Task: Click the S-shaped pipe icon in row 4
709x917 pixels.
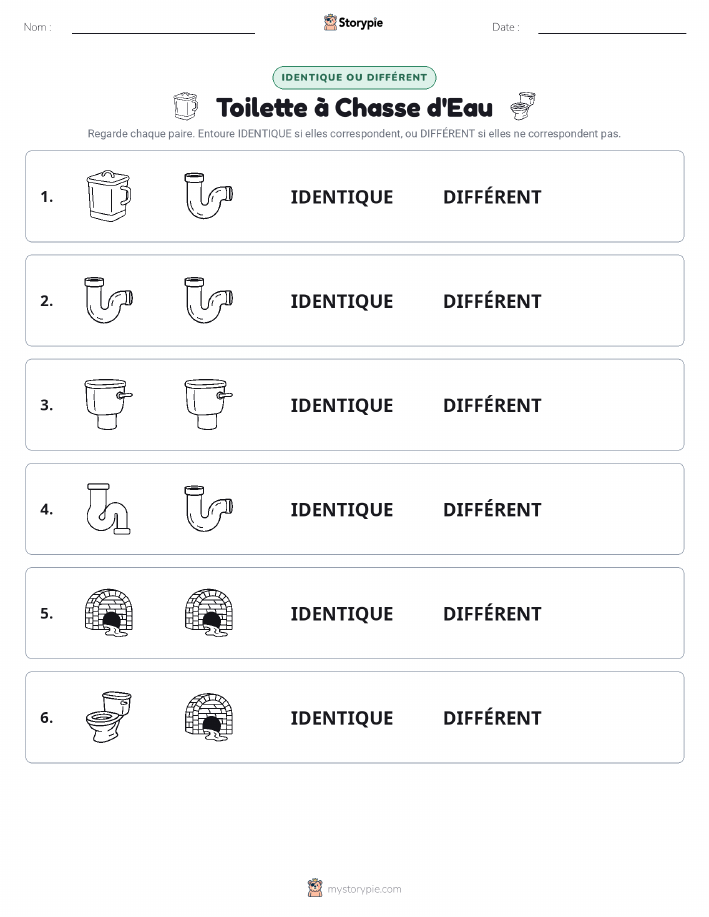Action: 109,509
